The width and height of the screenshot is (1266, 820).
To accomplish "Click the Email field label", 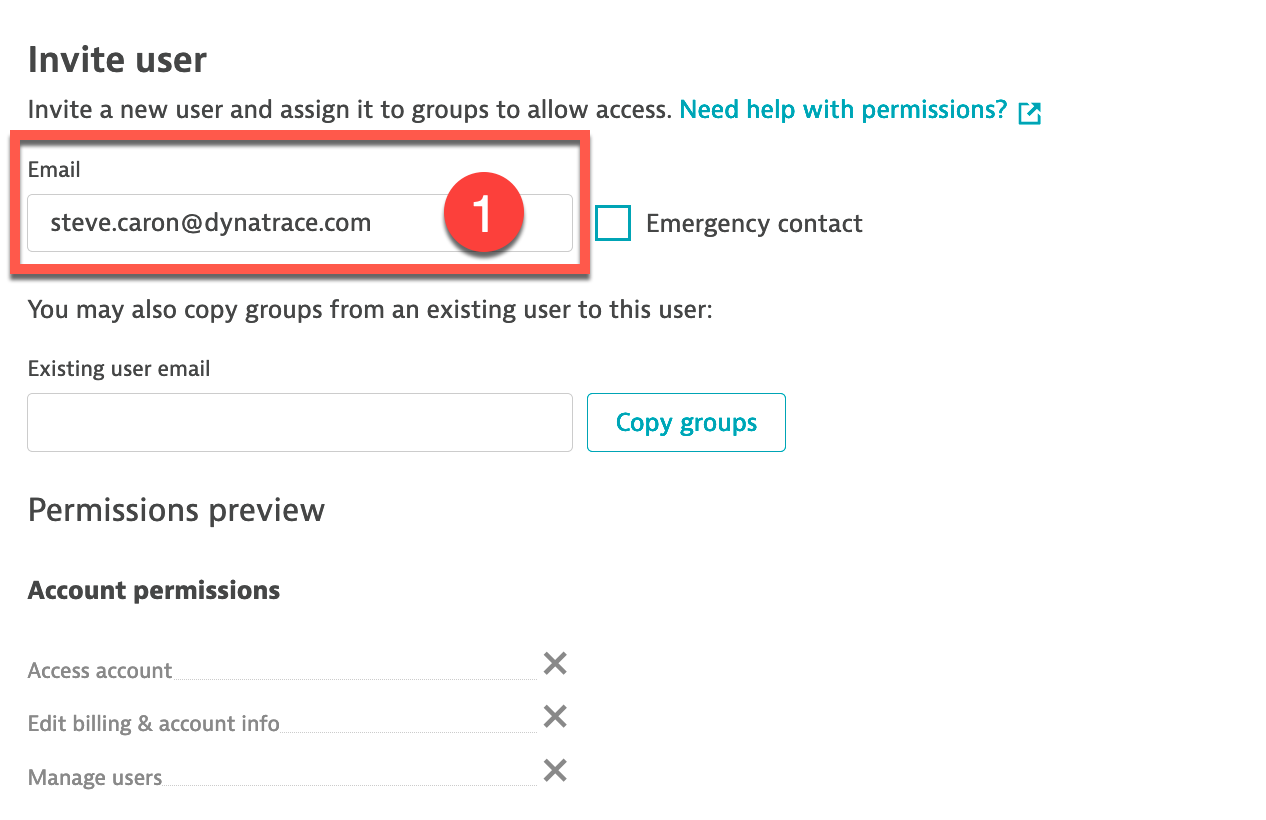I will pos(54,170).
